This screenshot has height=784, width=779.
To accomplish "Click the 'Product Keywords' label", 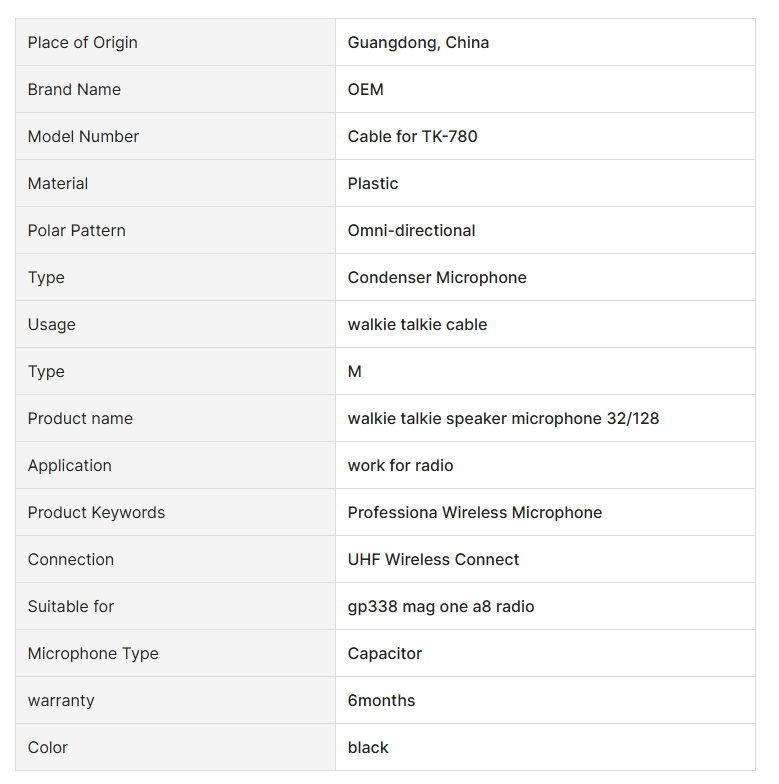I will click(x=96, y=512).
